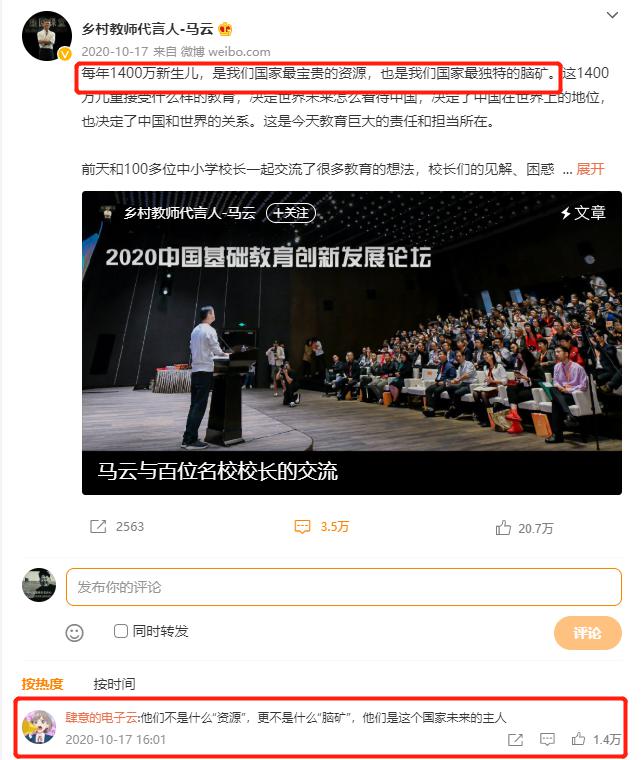Click the crown membership badge icon
Viewport: 642px width, 760px height.
tap(225, 30)
